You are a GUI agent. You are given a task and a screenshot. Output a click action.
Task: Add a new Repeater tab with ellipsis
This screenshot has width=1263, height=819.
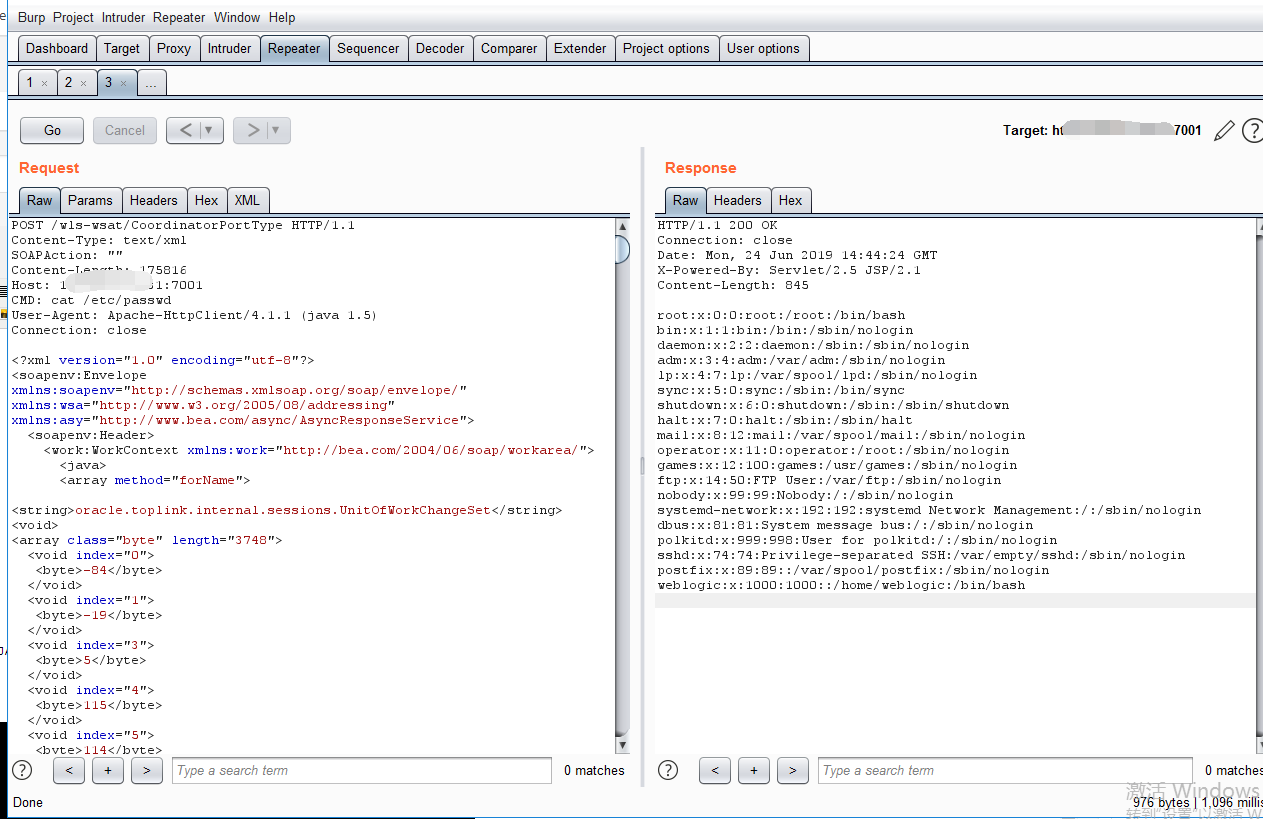pos(151,83)
